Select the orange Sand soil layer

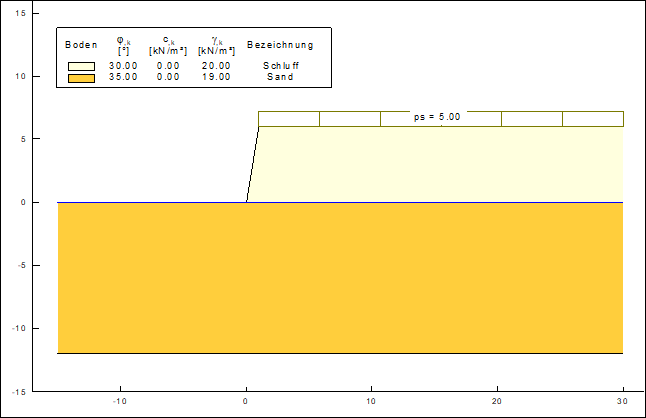tap(340, 278)
